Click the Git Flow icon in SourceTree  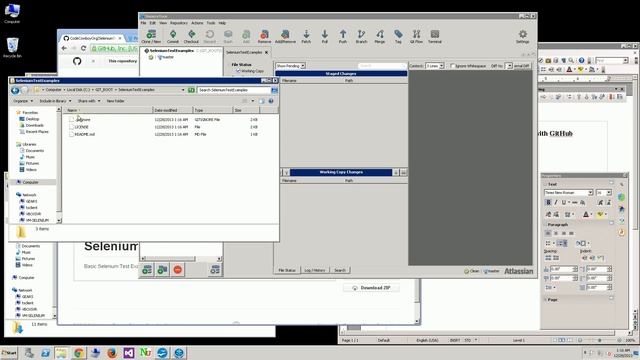click(x=416, y=36)
